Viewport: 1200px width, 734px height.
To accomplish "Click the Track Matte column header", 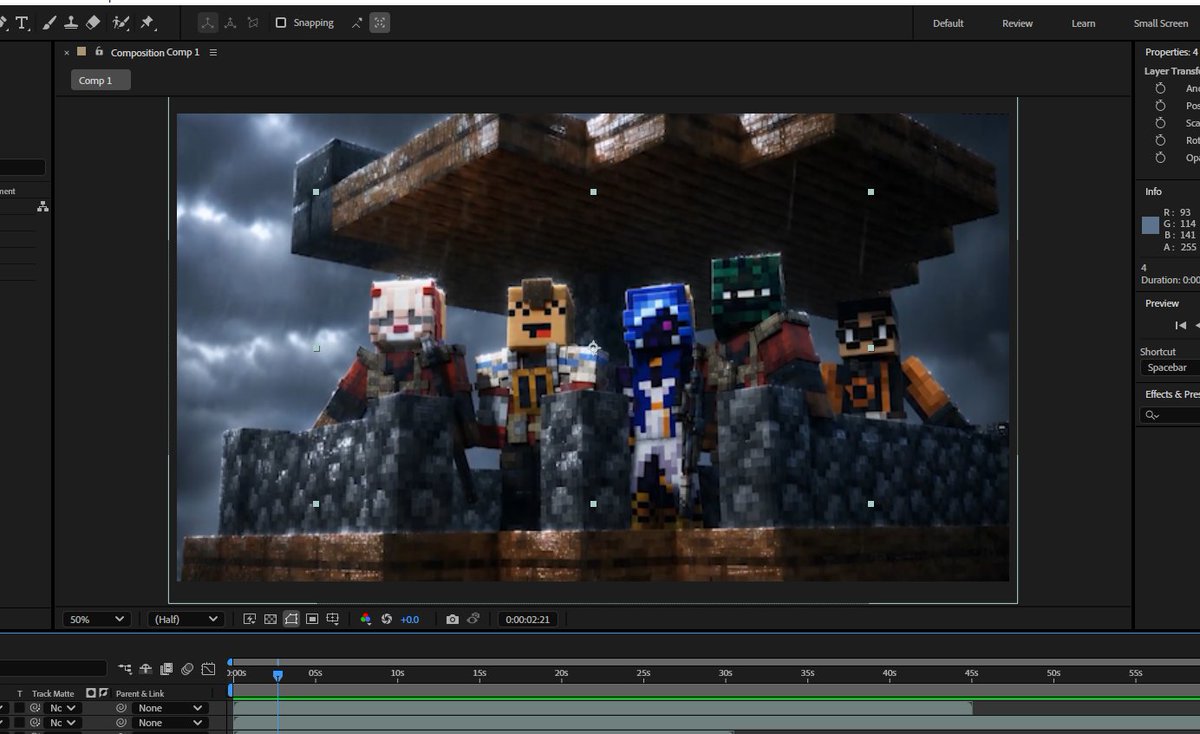I will coord(53,693).
